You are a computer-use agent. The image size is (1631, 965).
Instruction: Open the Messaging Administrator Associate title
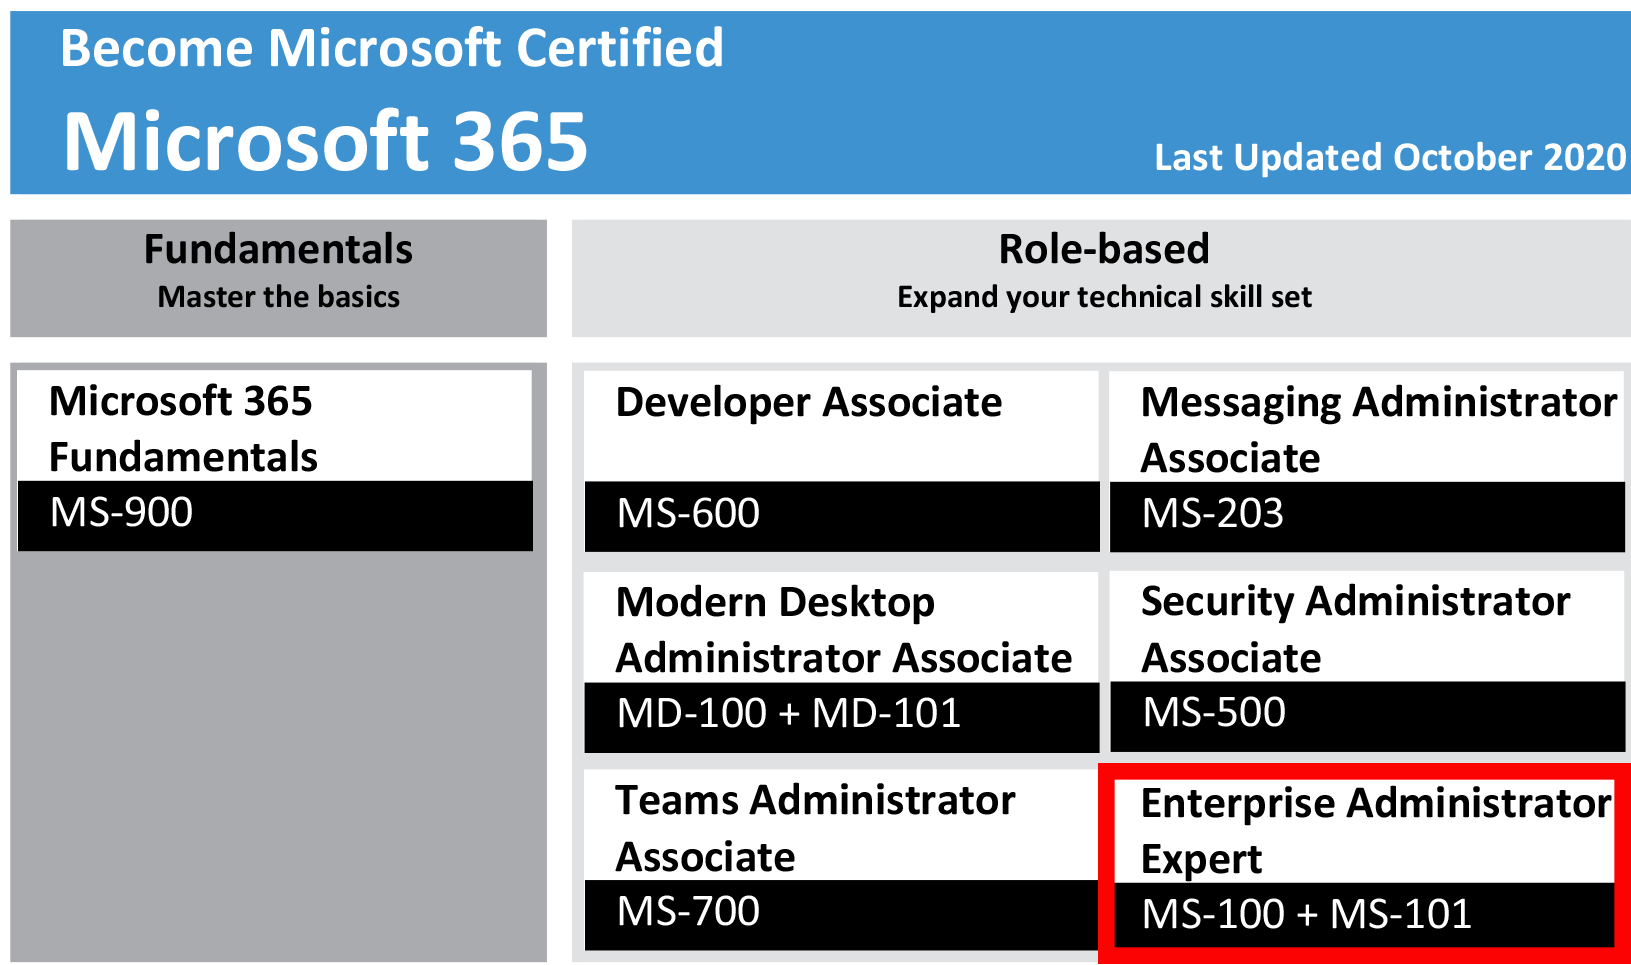[1379, 430]
